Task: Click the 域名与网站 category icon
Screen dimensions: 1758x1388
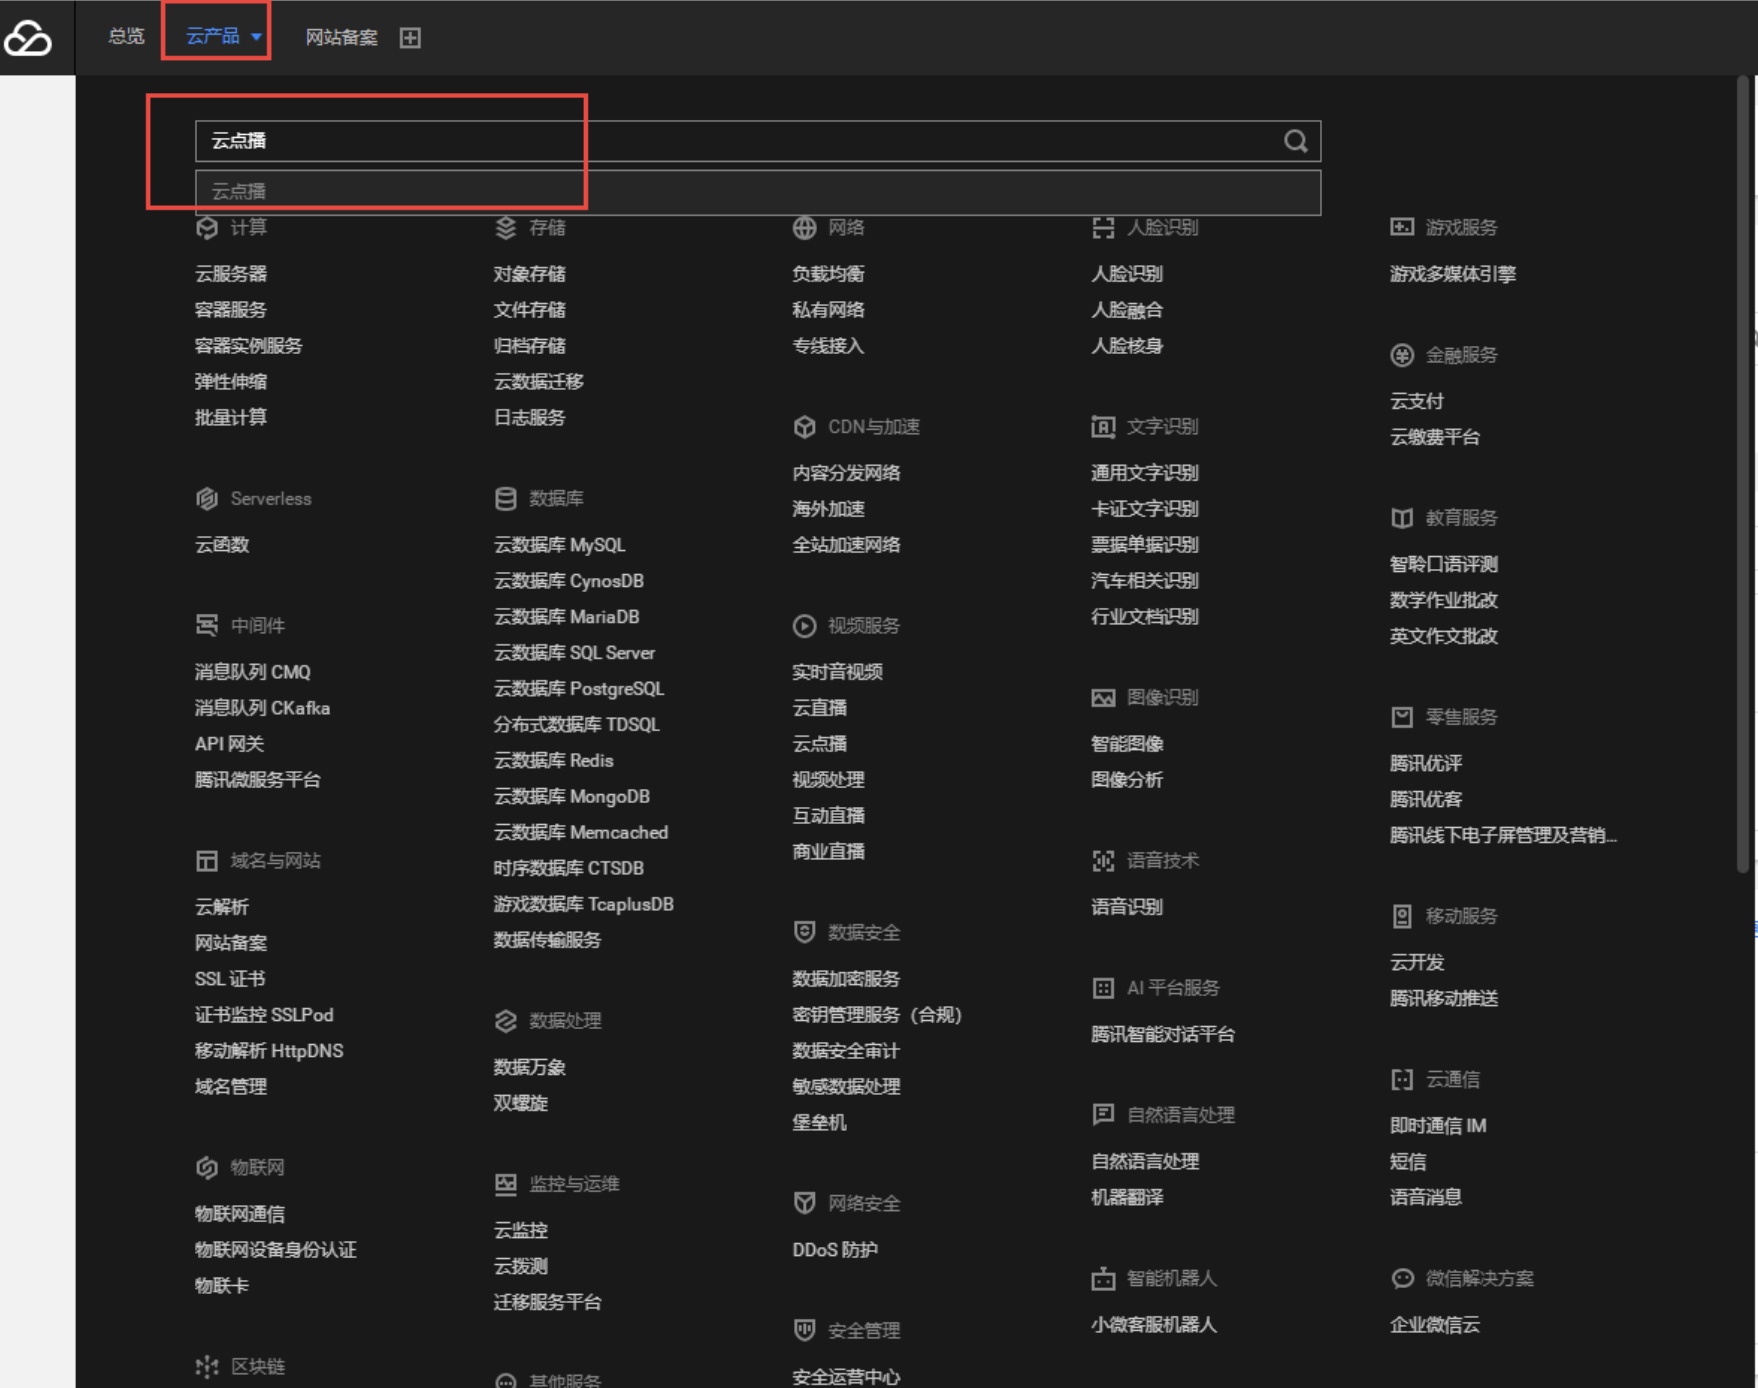Action: 207,861
